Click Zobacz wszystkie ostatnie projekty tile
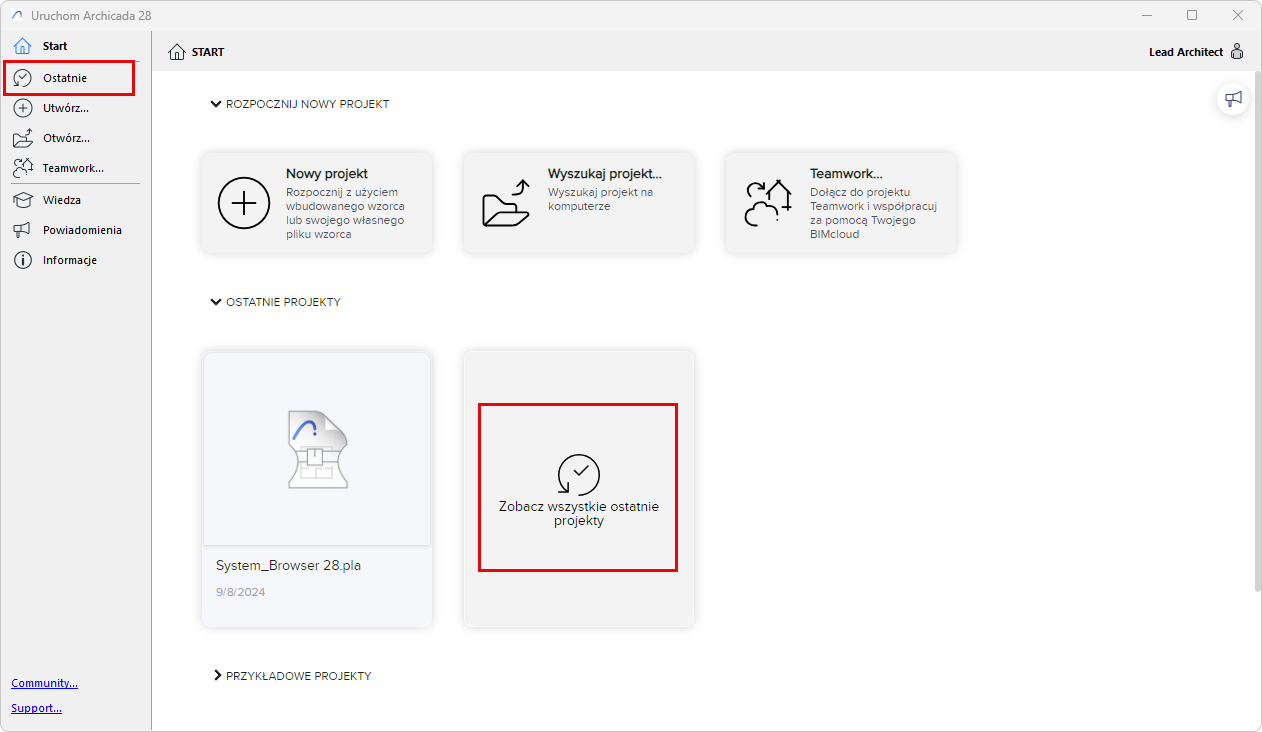The image size is (1262, 732). pyautogui.click(x=579, y=489)
